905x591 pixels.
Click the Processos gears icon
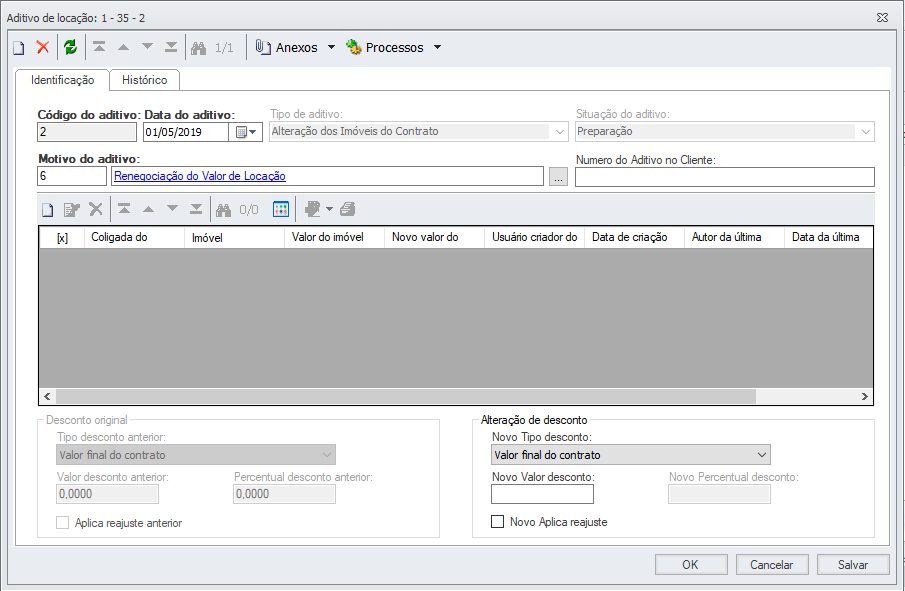353,47
